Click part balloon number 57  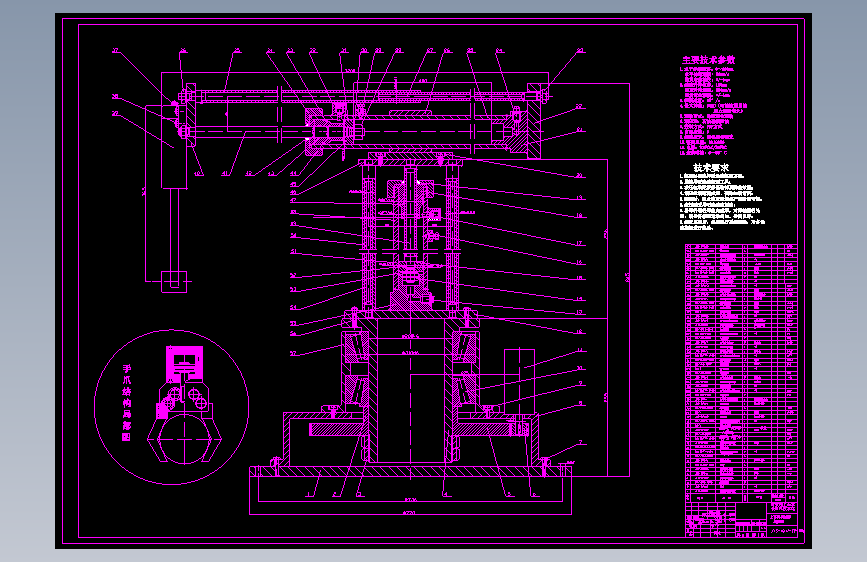click(293, 353)
